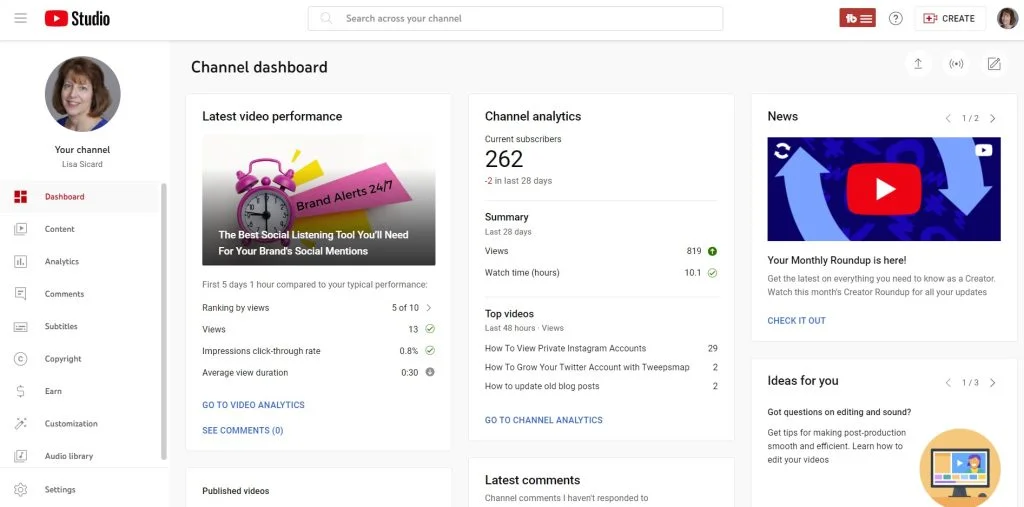Go to previous News card
The image size is (1024, 507).
(x=948, y=118)
